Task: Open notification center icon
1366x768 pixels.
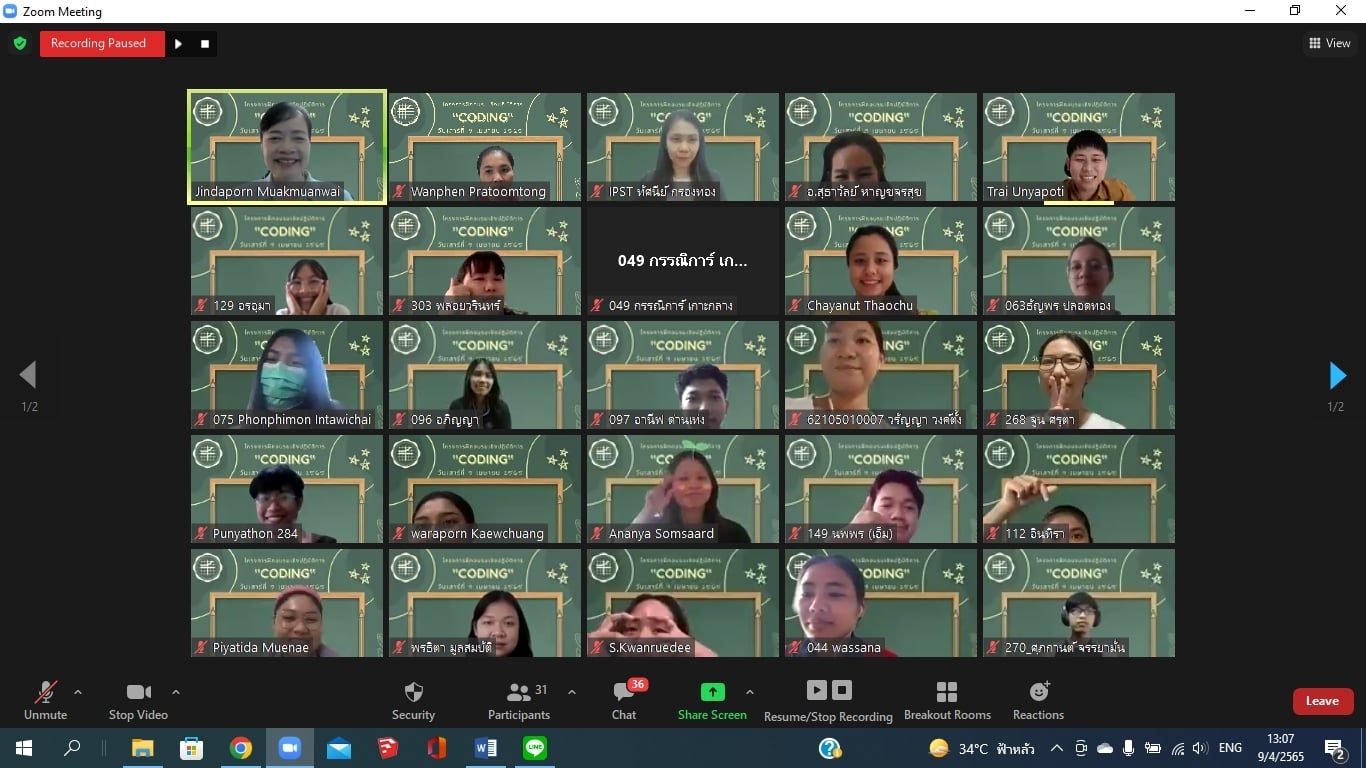Action: pos(1335,748)
